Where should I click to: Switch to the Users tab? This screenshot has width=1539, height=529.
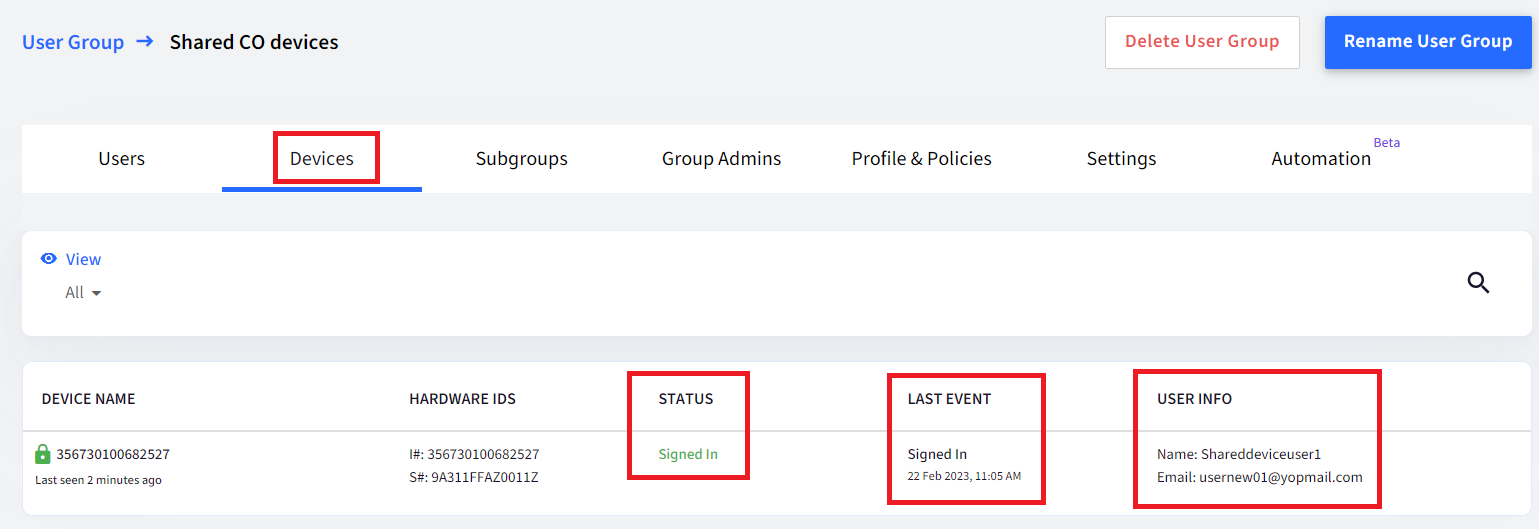click(x=122, y=158)
